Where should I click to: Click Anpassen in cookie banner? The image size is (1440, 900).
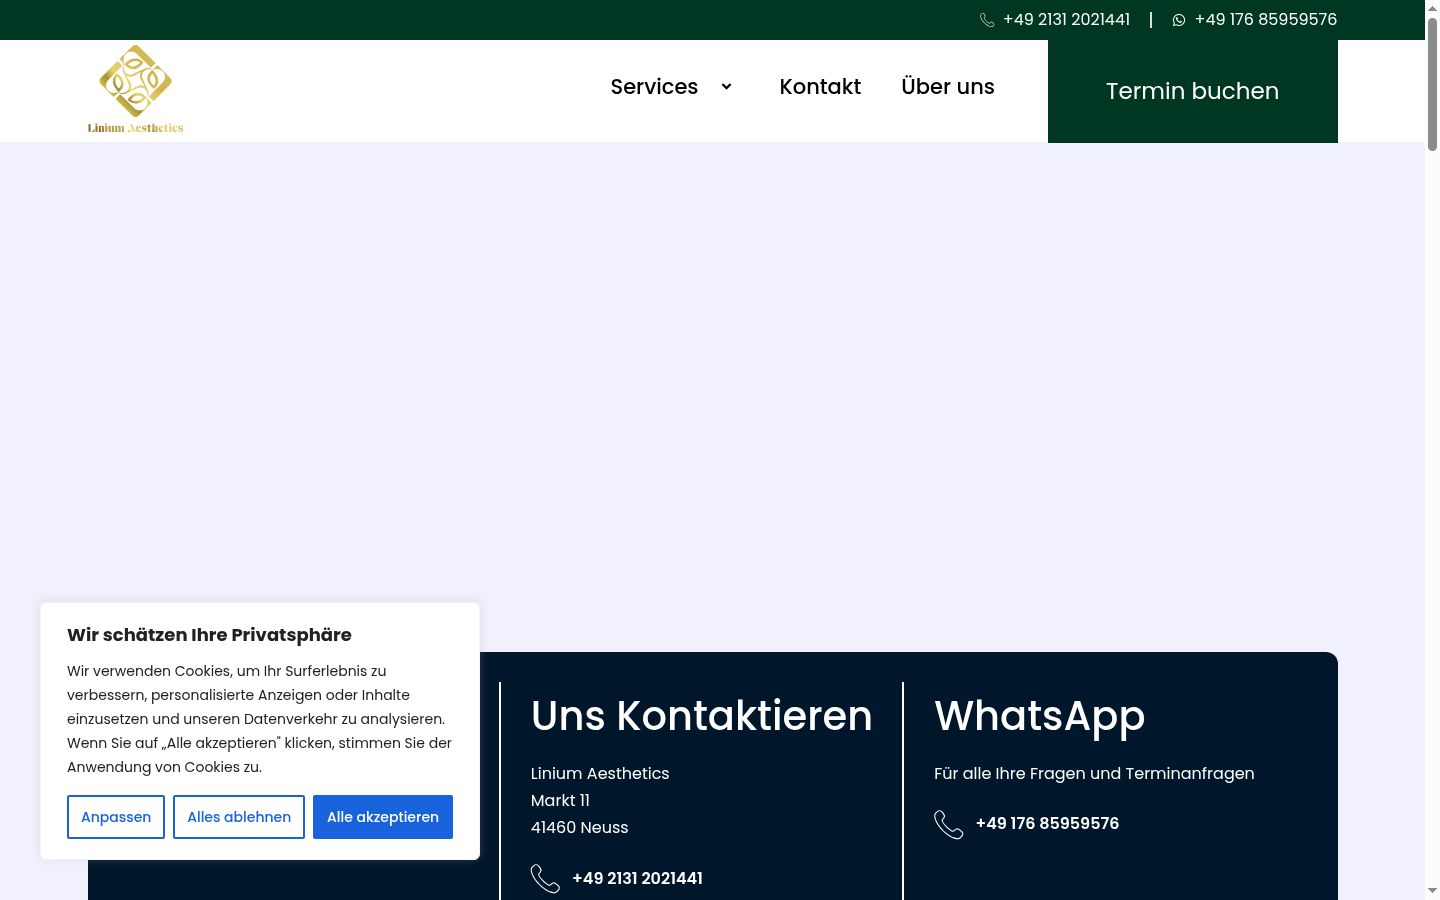[116, 817]
